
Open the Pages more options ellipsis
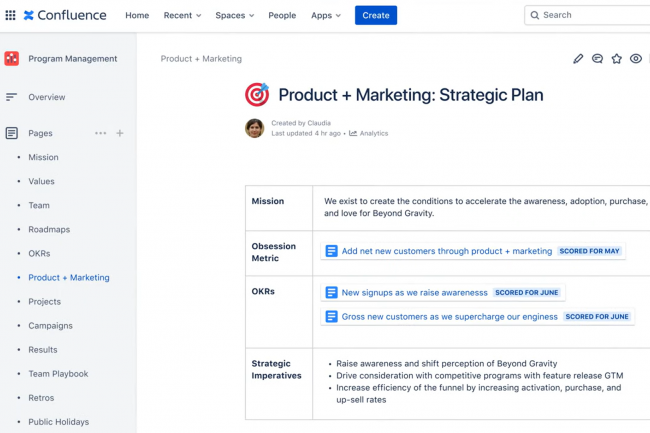coord(100,133)
